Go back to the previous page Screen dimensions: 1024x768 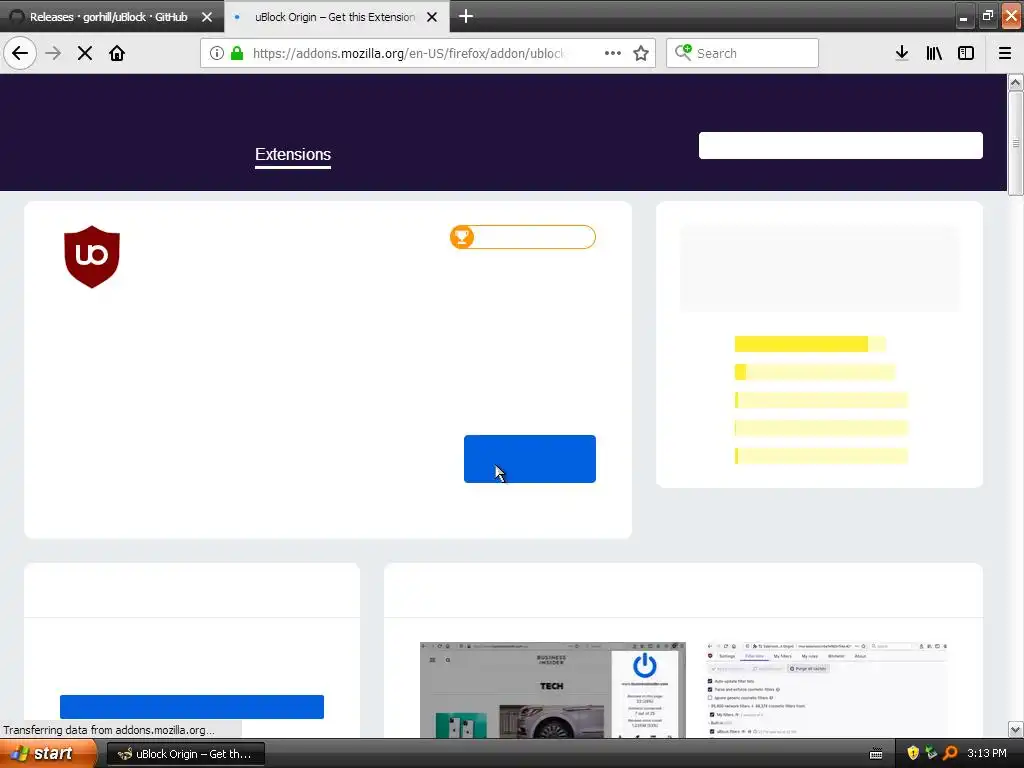(20, 53)
